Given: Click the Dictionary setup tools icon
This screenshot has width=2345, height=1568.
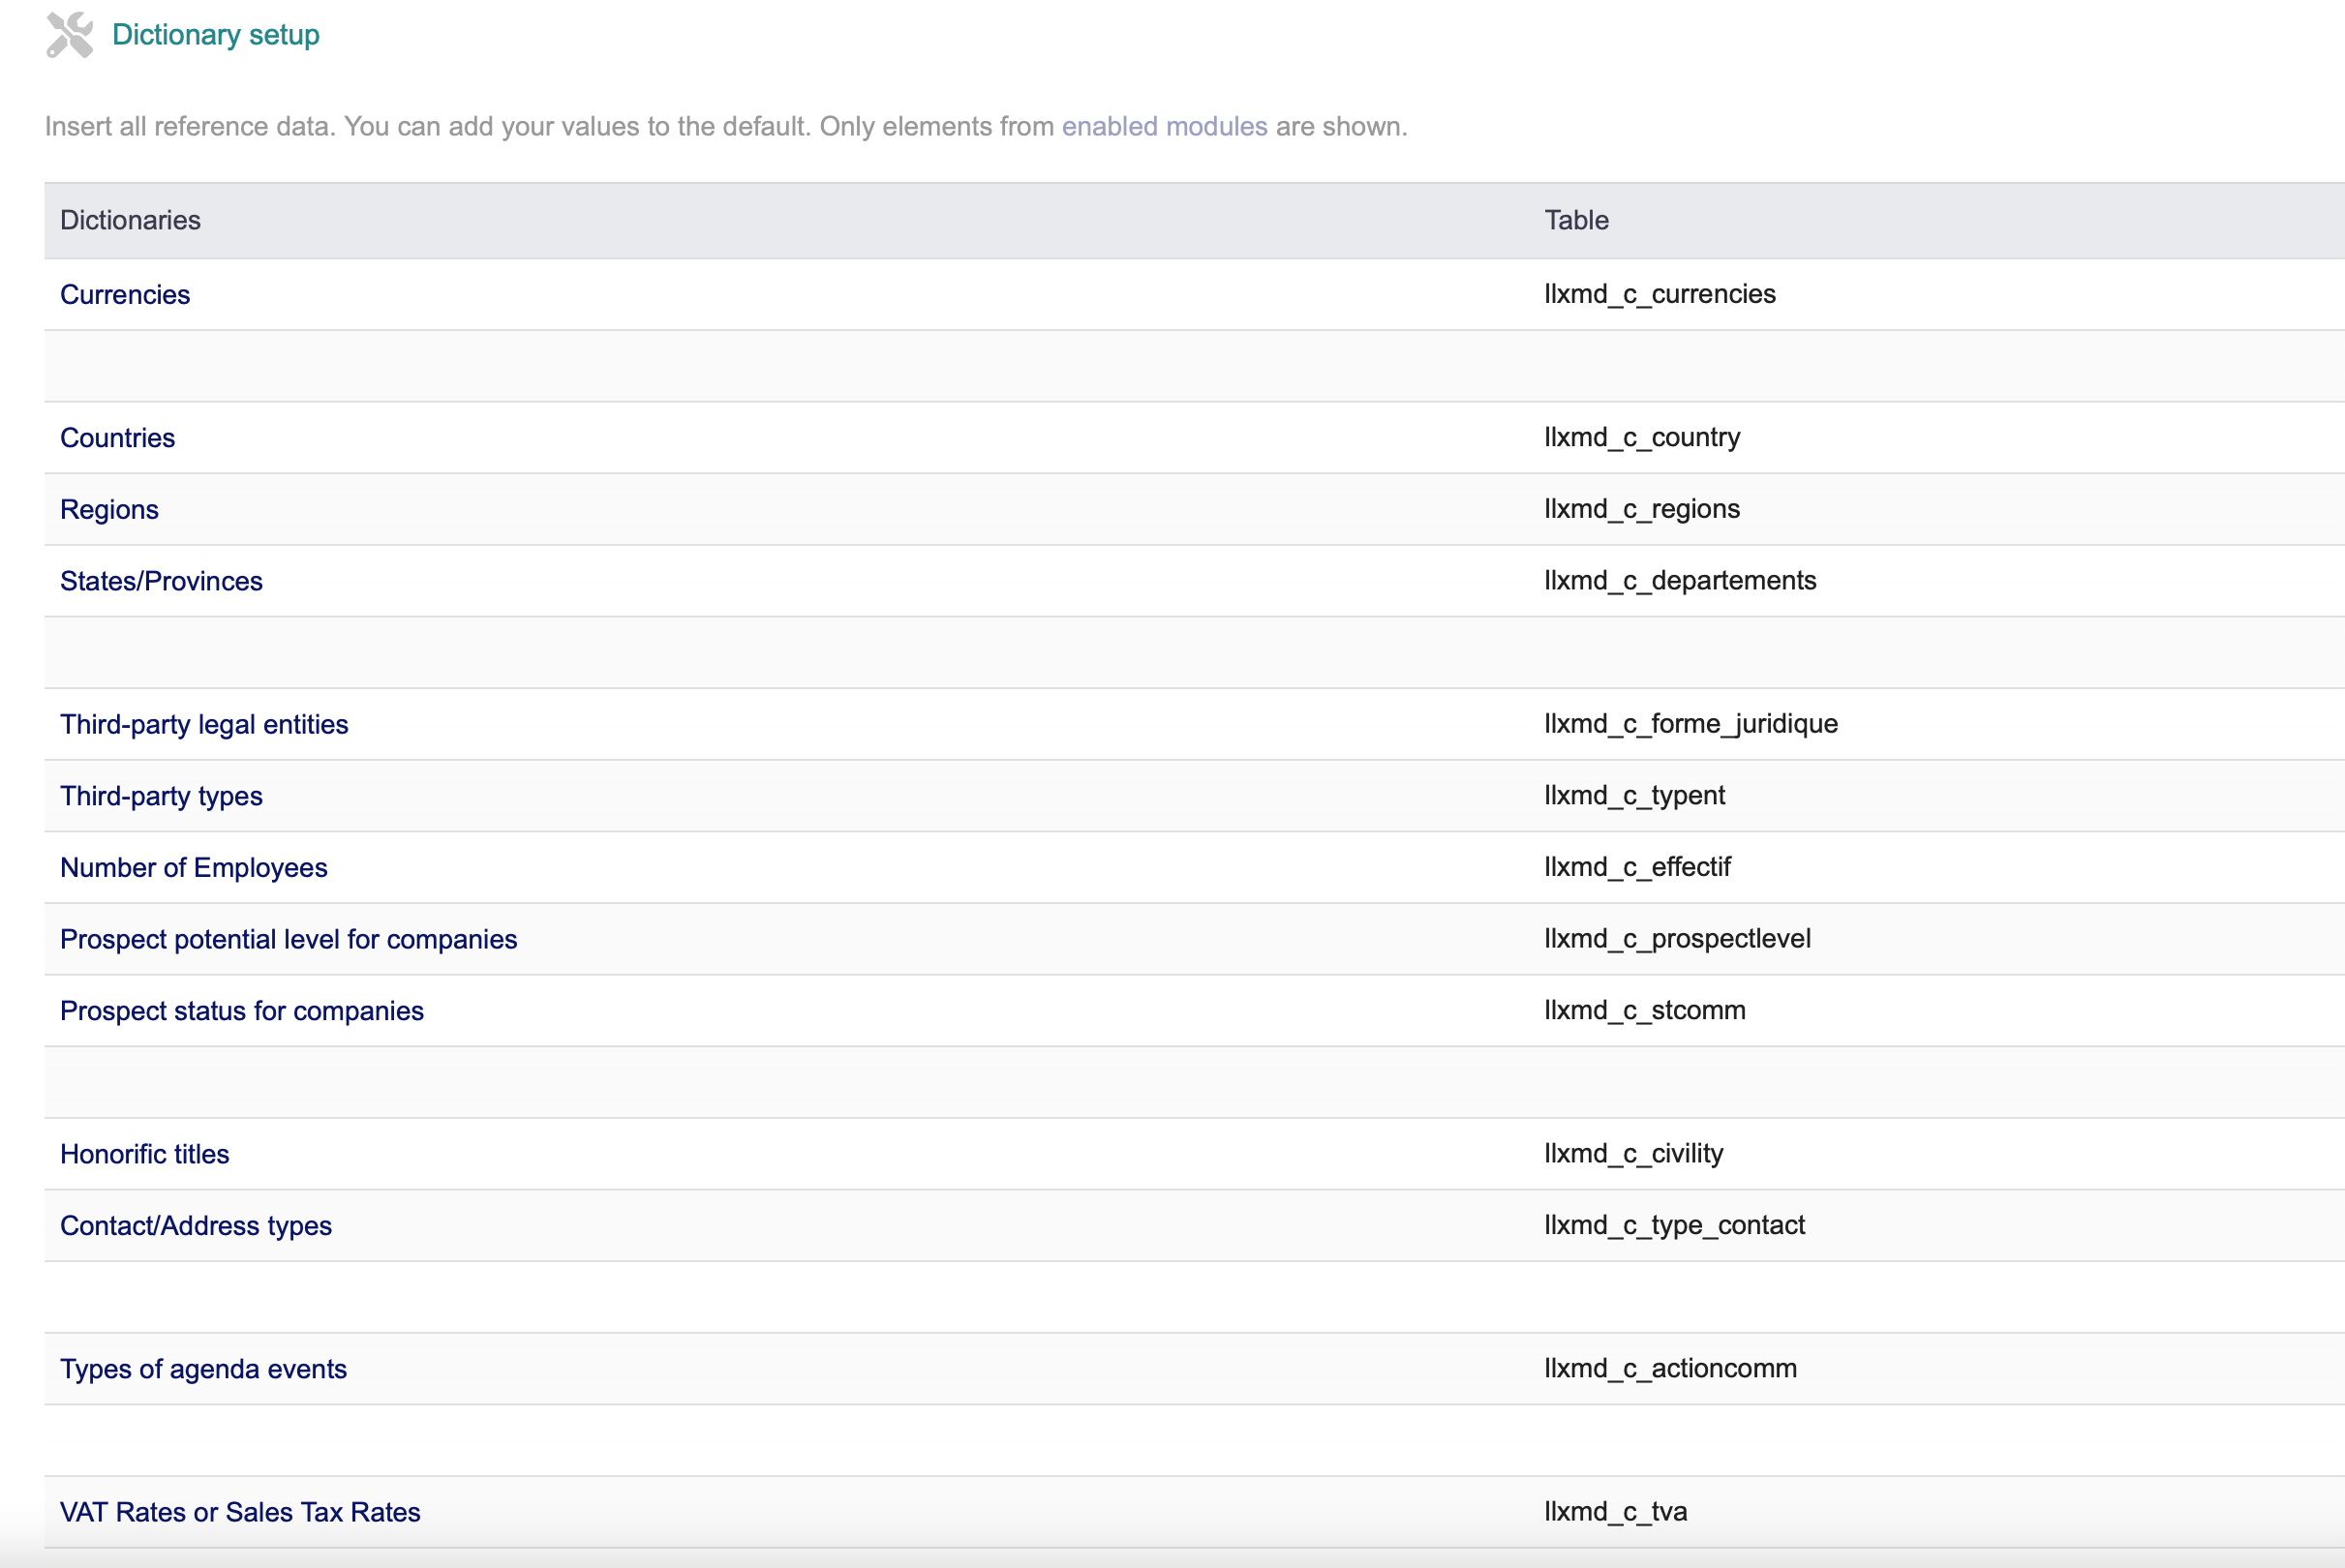Looking at the screenshot, I should coord(70,35).
